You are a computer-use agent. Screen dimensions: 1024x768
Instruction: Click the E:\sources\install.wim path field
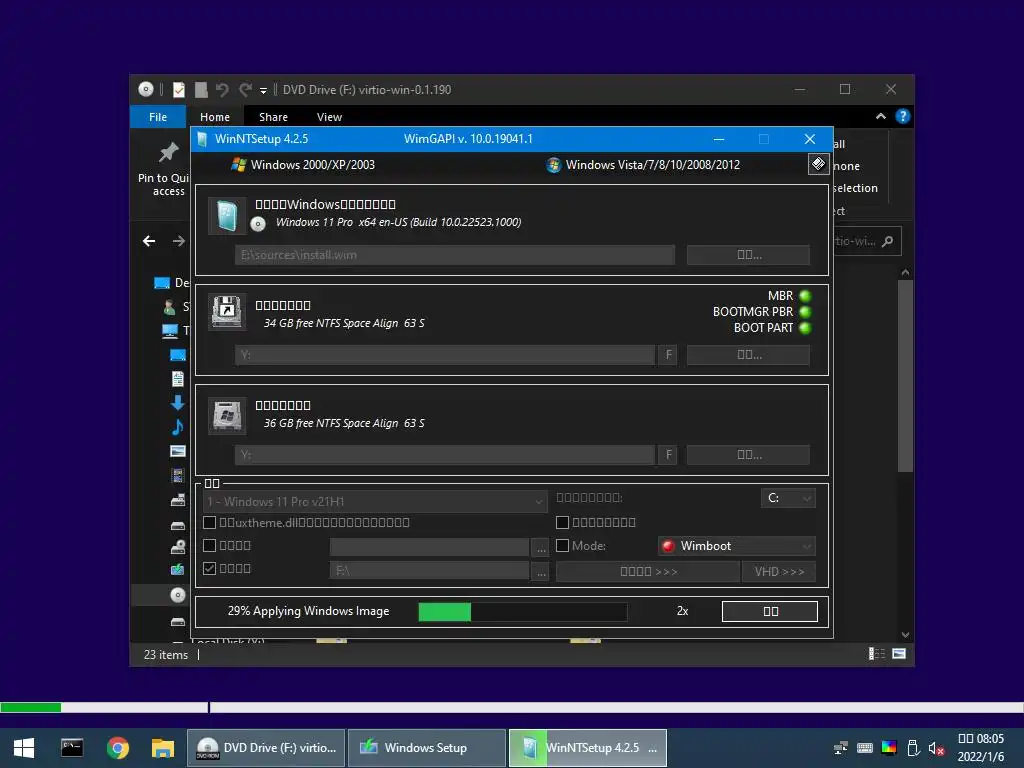pyautogui.click(x=455, y=255)
